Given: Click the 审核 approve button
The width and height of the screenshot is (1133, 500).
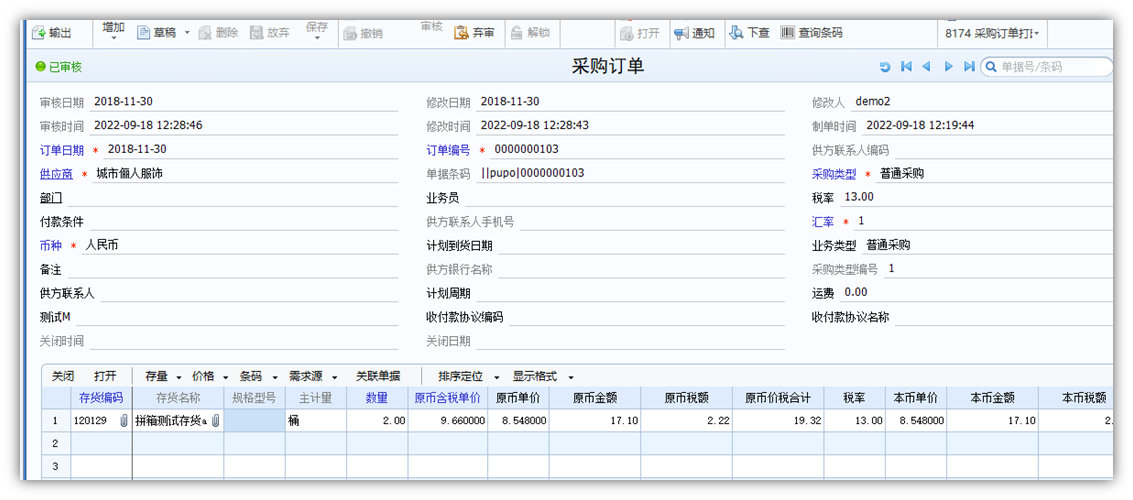Looking at the screenshot, I should click(x=431, y=26).
